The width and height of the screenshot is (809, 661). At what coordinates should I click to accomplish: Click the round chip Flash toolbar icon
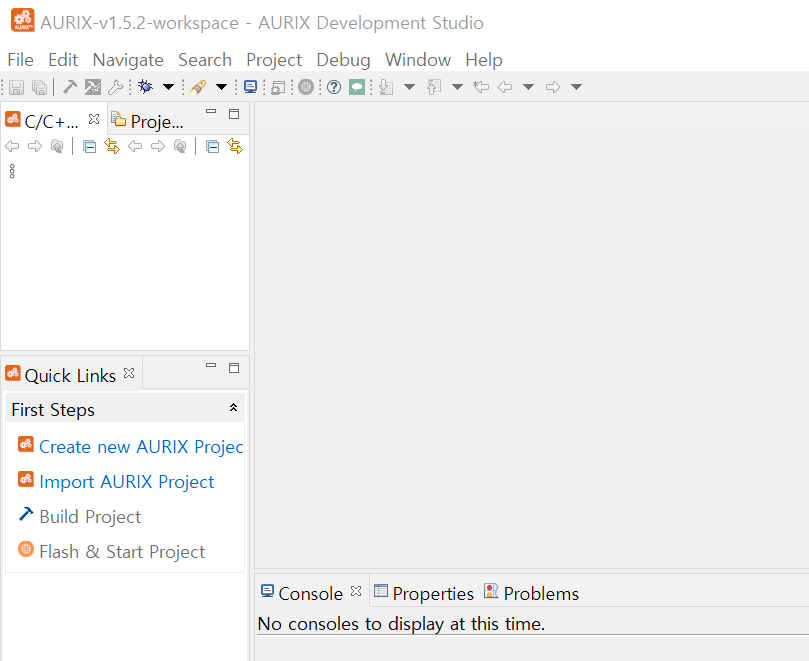pyautogui.click(x=306, y=87)
